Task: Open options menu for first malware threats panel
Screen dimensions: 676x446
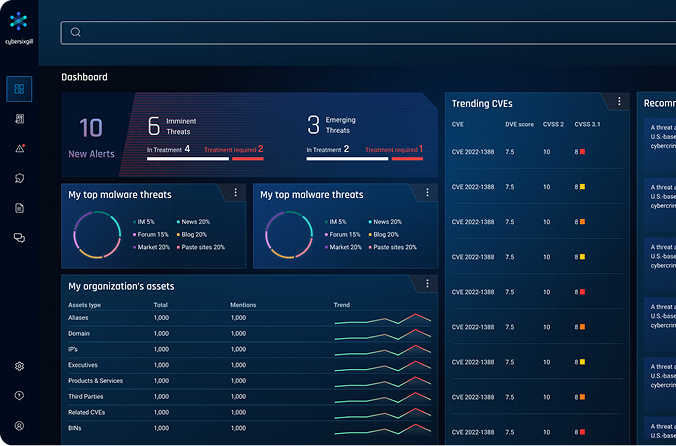Action: point(235,192)
